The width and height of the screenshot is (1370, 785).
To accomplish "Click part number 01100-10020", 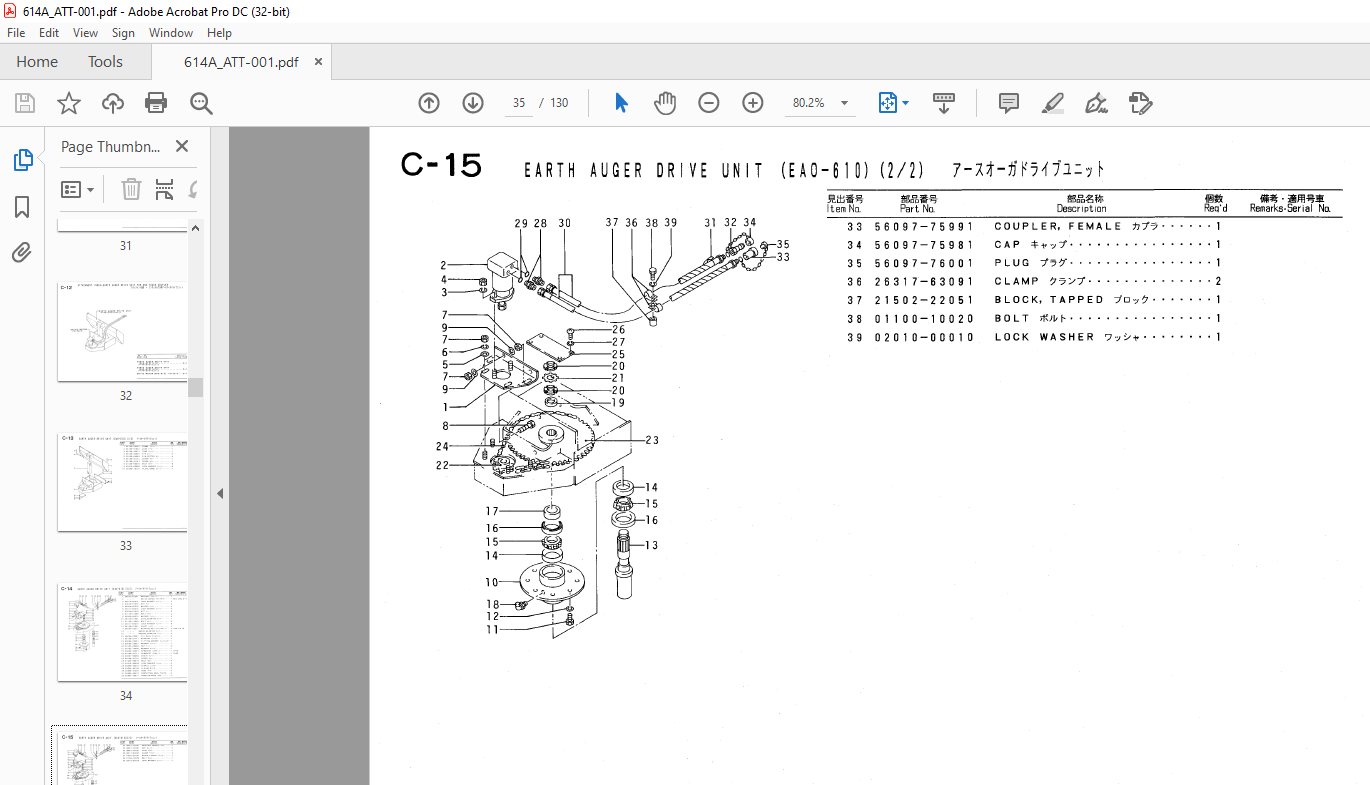I will click(924, 319).
